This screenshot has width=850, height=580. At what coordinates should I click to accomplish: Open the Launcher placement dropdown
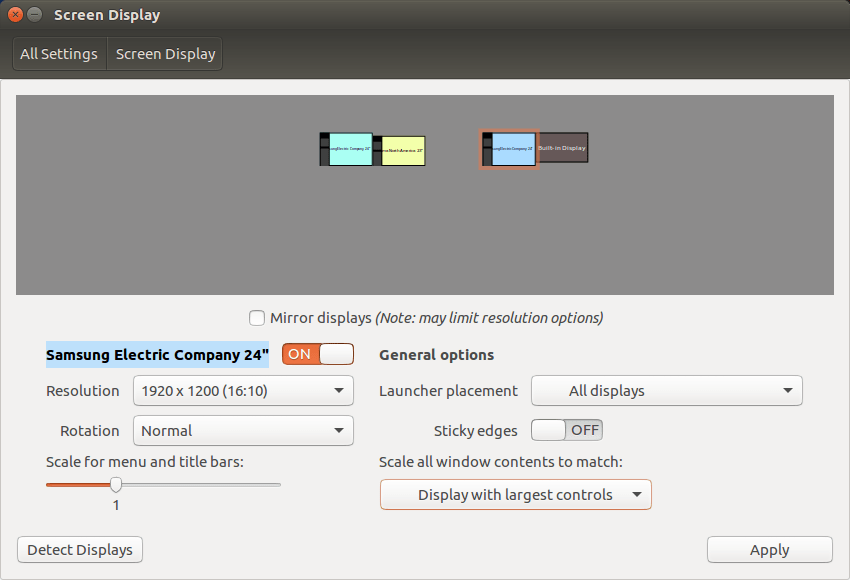[x=666, y=390]
